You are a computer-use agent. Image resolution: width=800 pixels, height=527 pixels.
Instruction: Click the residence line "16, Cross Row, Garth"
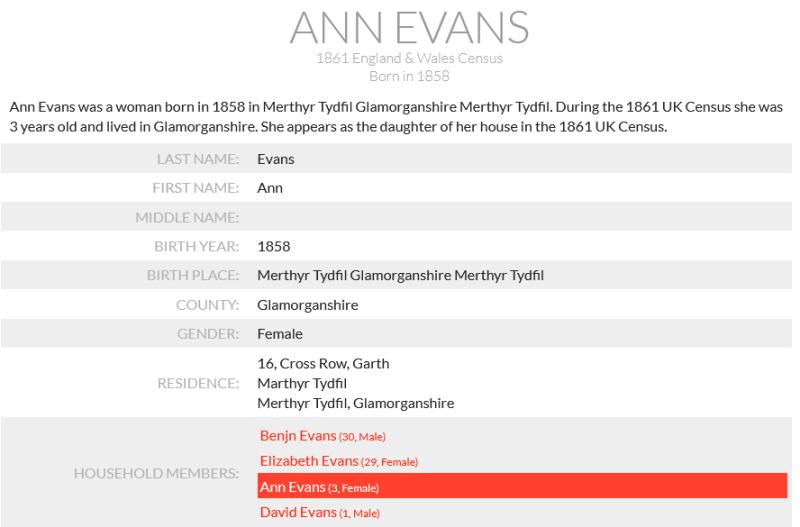[x=323, y=364]
